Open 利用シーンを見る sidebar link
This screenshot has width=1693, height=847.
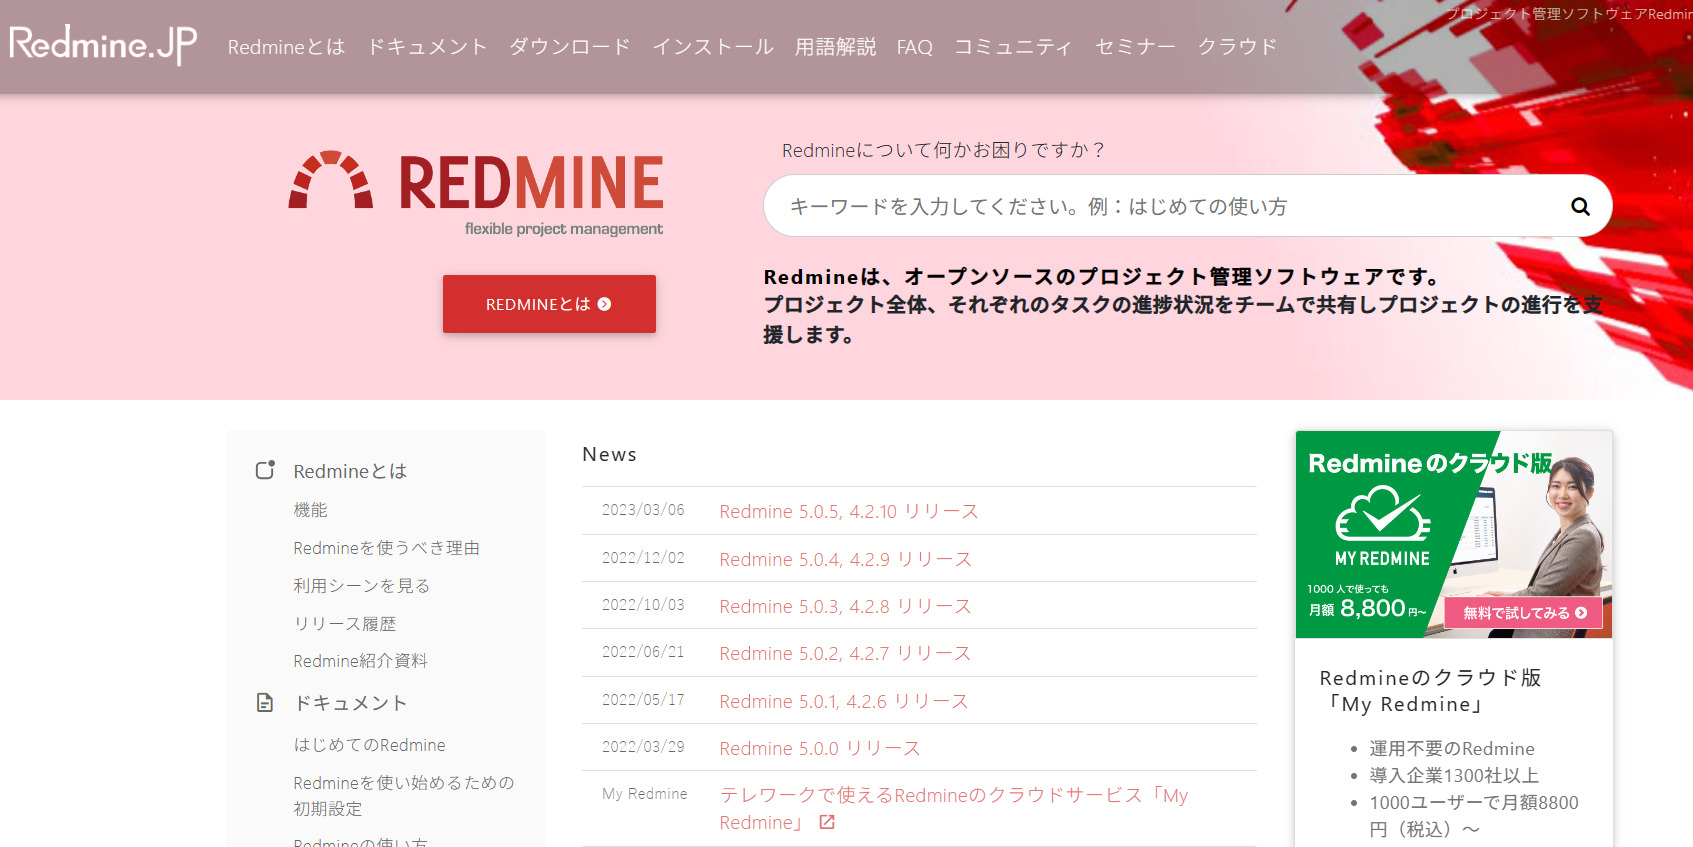click(361, 586)
